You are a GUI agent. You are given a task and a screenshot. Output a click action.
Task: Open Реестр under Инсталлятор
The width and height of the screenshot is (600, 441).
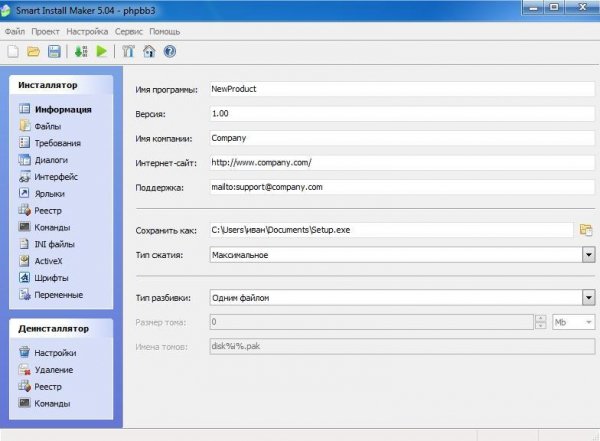click(x=48, y=211)
